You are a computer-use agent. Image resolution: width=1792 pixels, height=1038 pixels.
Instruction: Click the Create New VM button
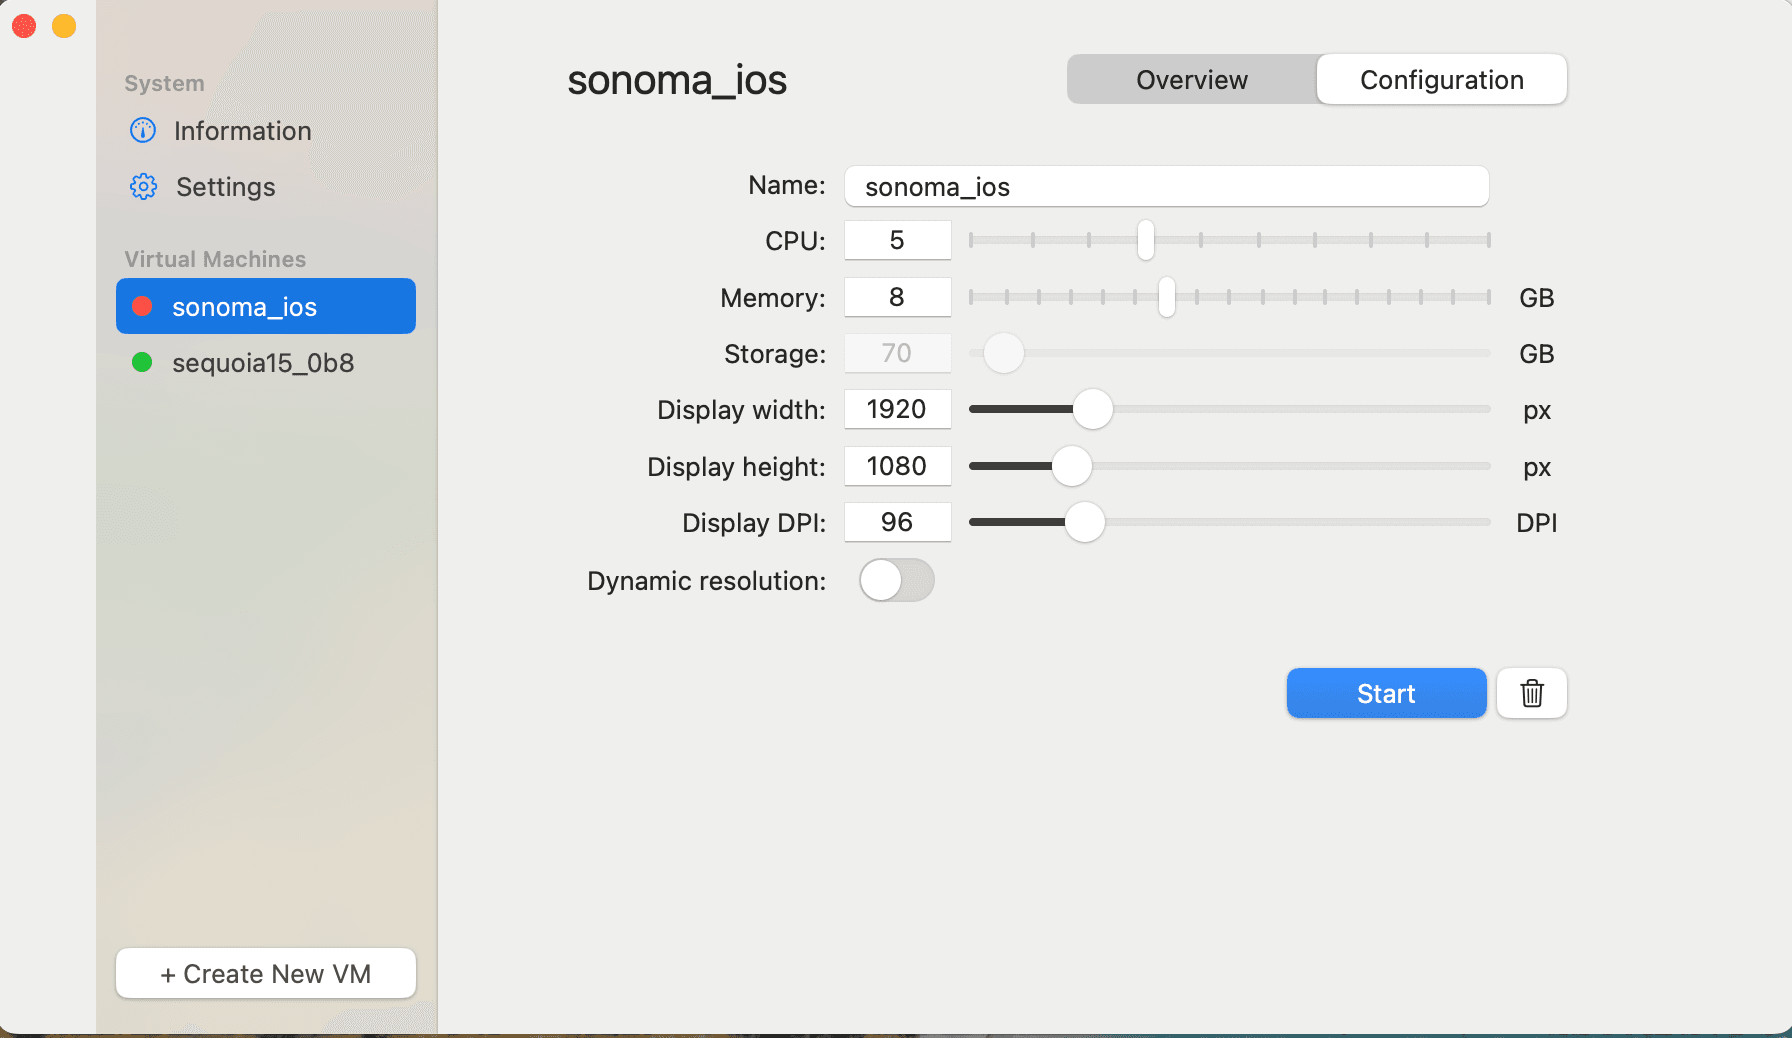pyautogui.click(x=265, y=973)
